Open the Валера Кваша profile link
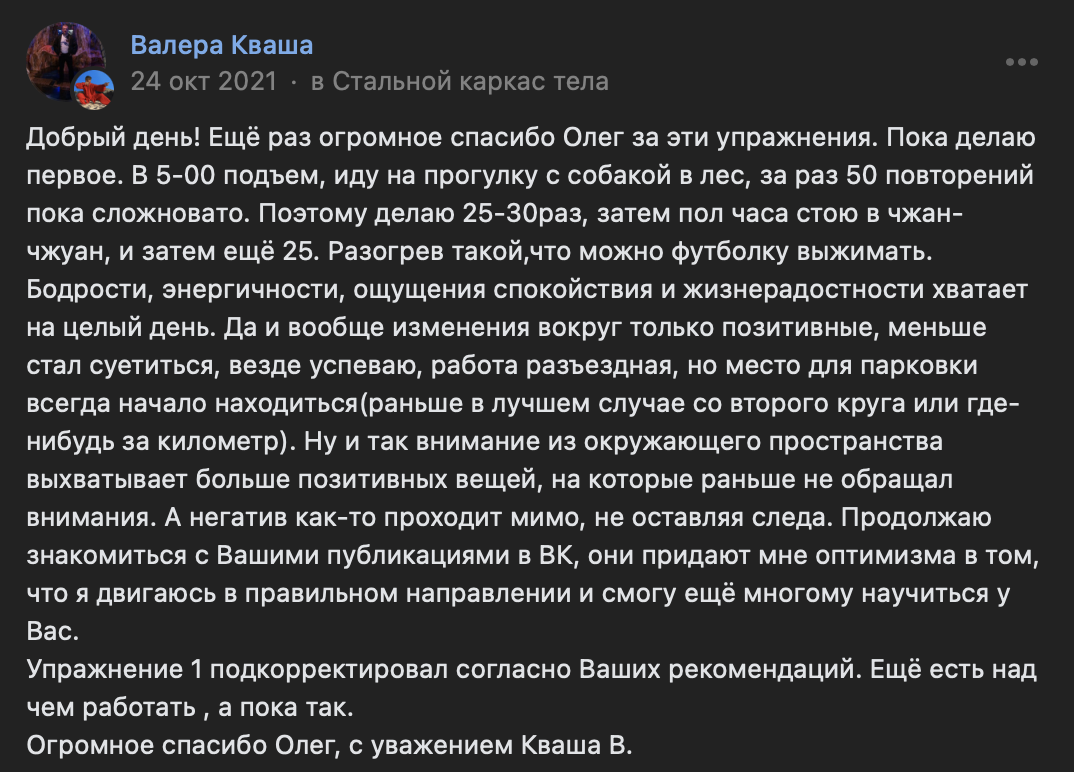This screenshot has width=1074, height=772. (x=221, y=45)
